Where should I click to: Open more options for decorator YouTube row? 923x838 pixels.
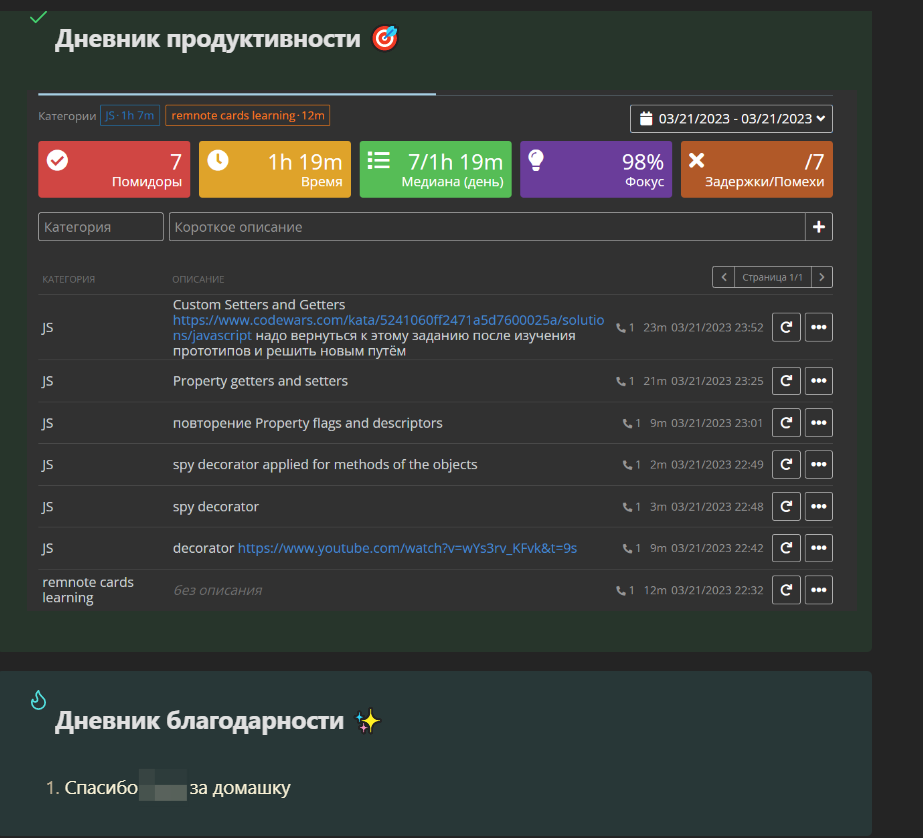pyautogui.click(x=818, y=548)
